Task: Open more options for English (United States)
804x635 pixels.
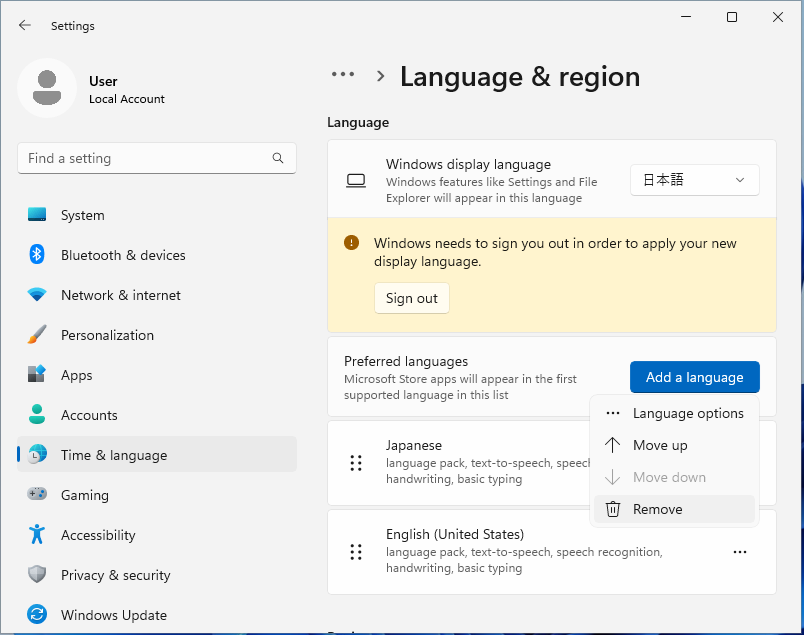Action: [x=739, y=552]
